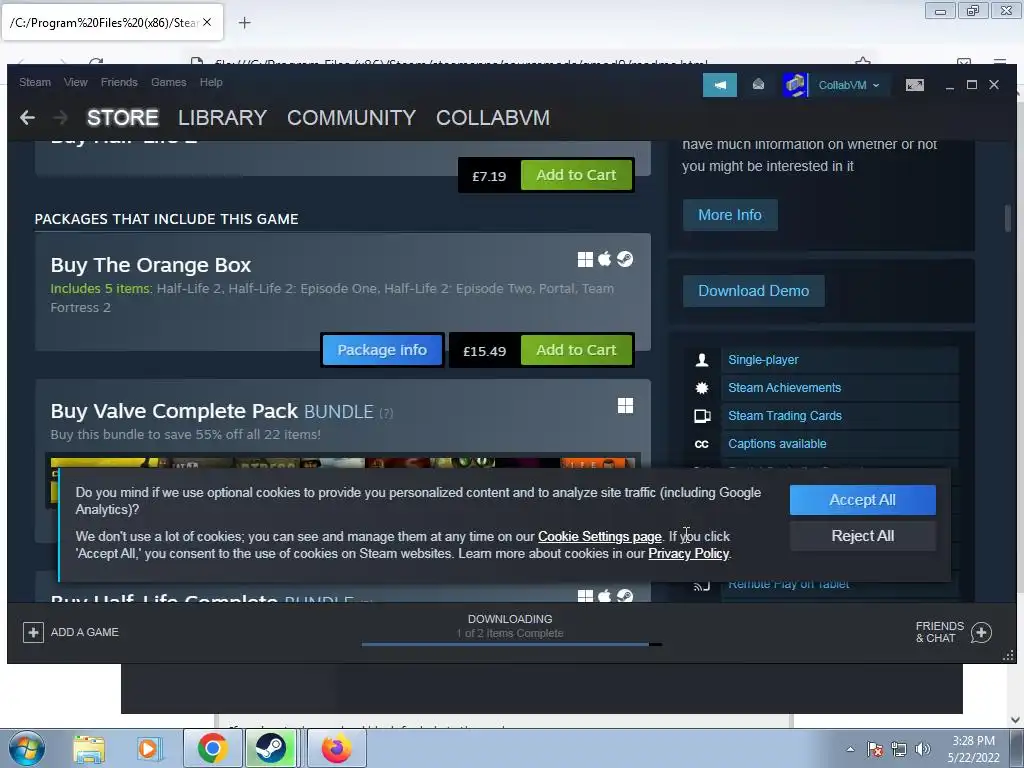
Task: Open the Cookie Settings page link
Action: click(600, 537)
